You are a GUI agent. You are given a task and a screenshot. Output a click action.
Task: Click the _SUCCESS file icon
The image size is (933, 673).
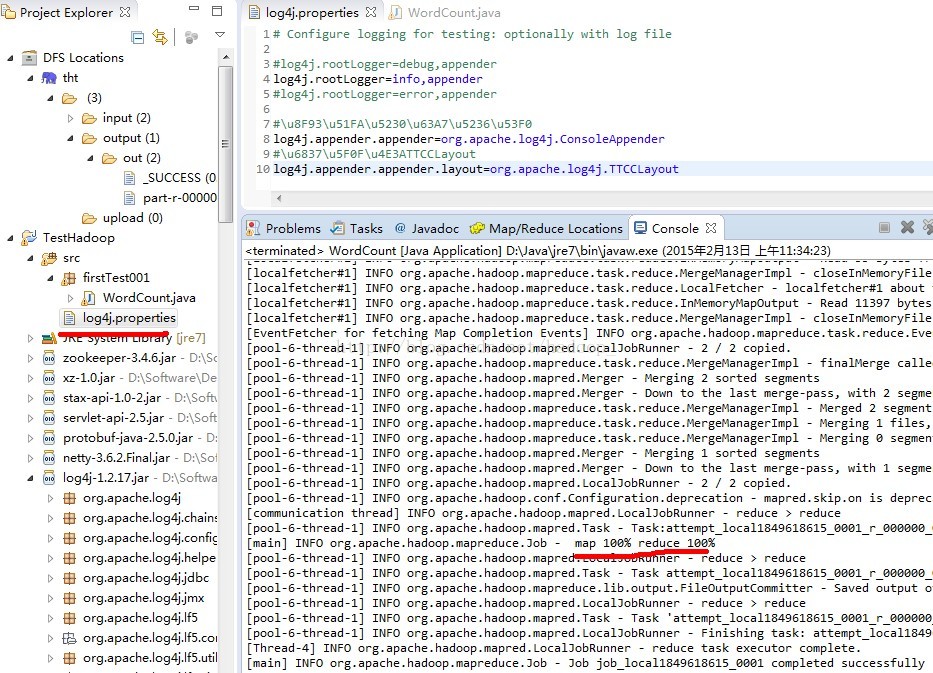(129, 178)
